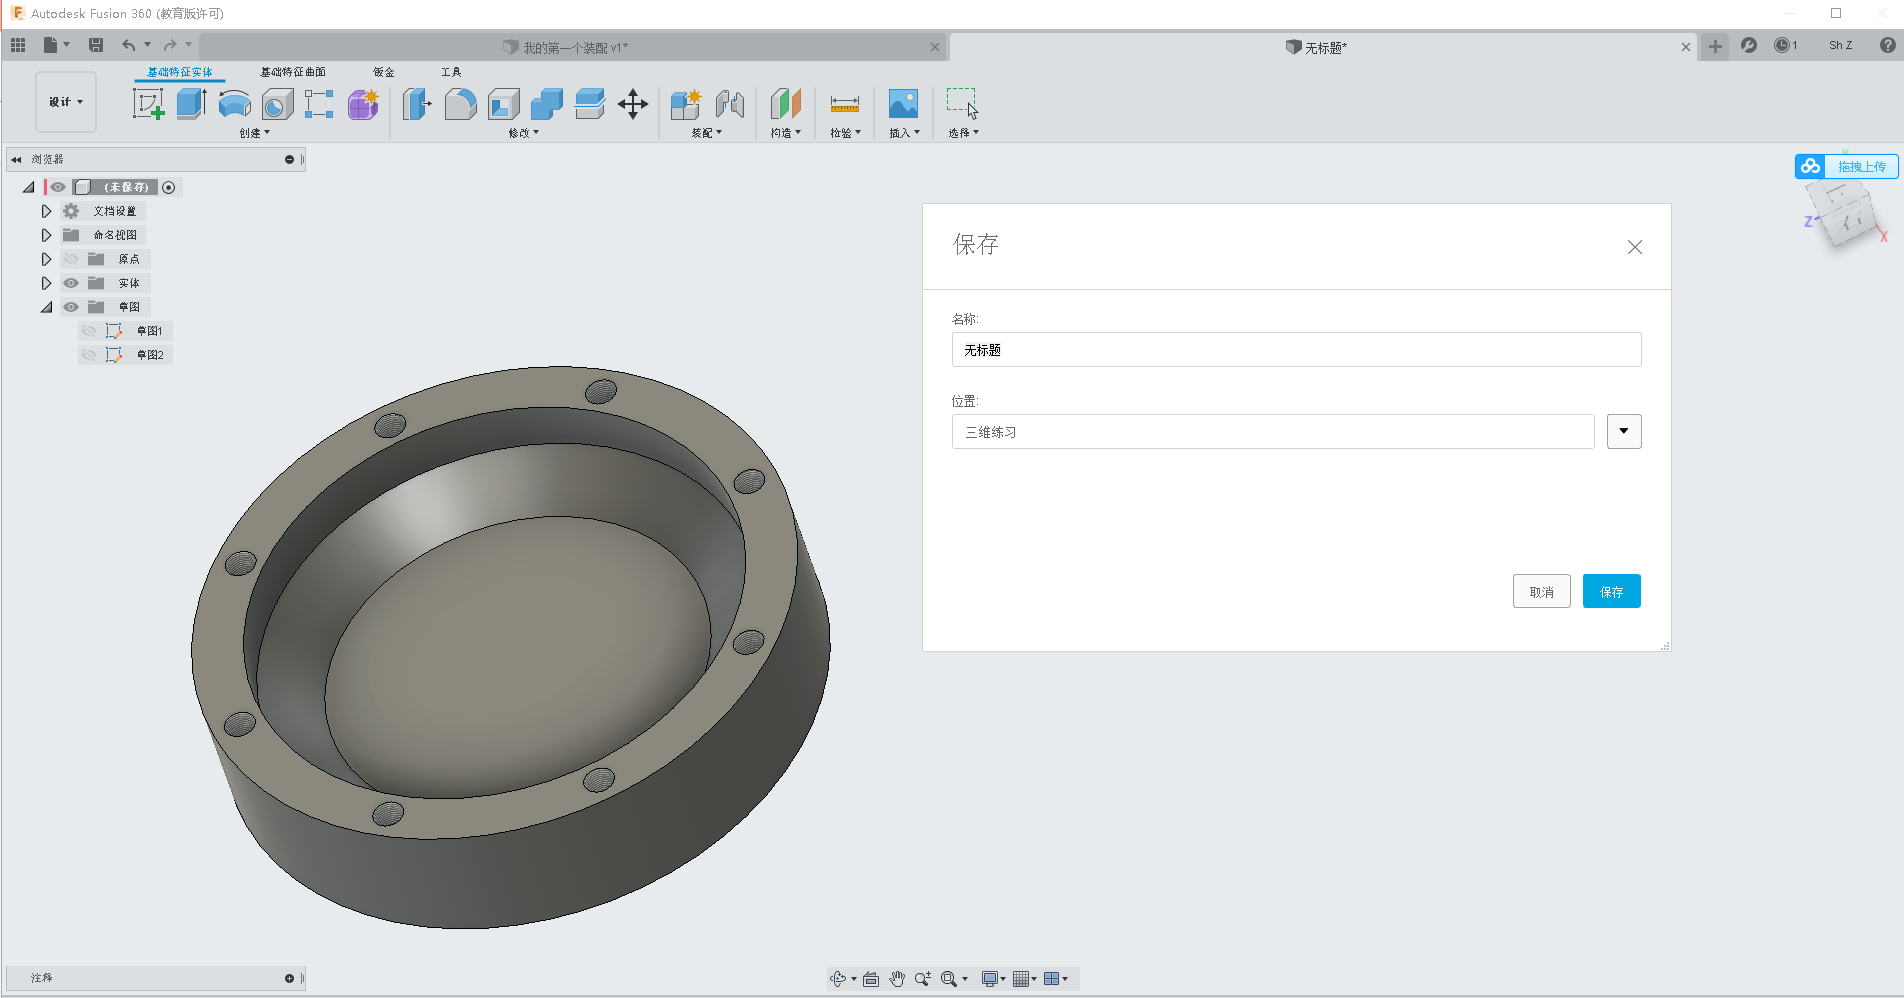
Task: Show 草图1 sketch via its eye icon
Action: 89,331
